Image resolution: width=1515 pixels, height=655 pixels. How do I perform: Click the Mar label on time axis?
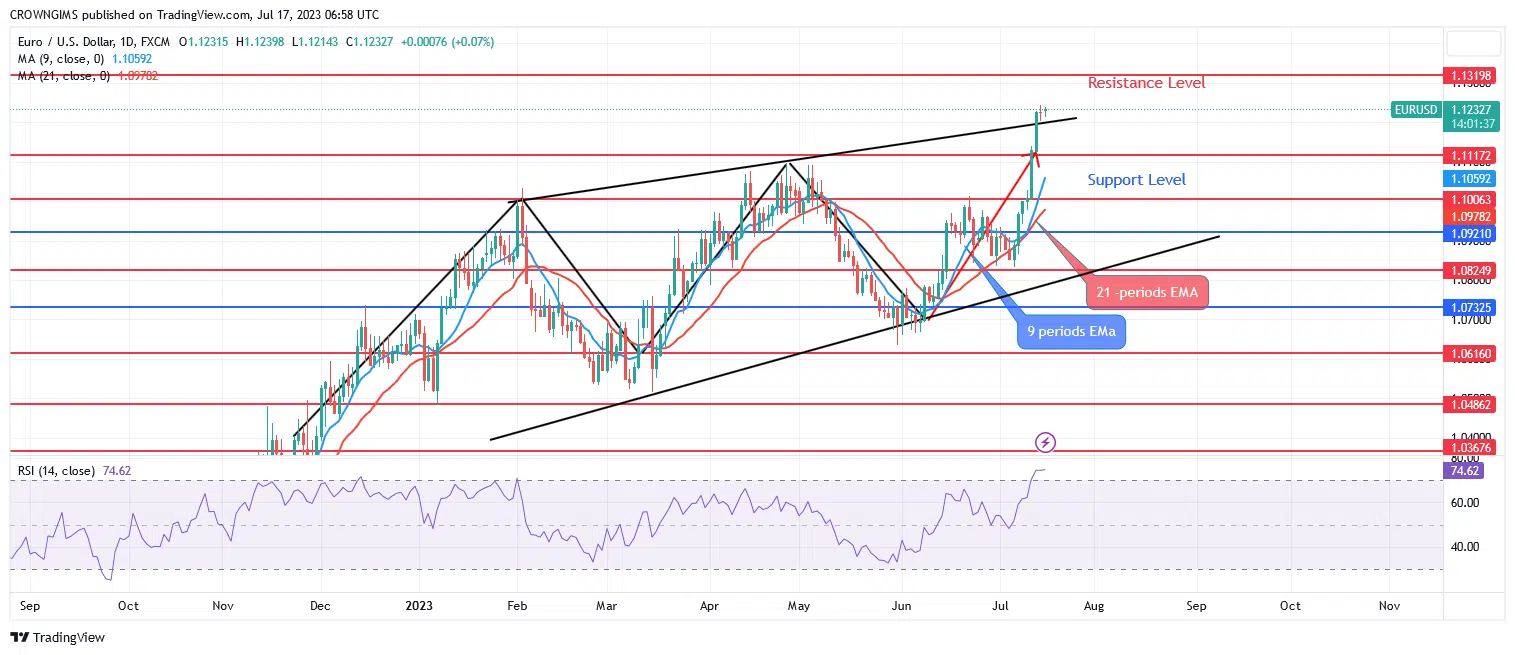coord(607,606)
